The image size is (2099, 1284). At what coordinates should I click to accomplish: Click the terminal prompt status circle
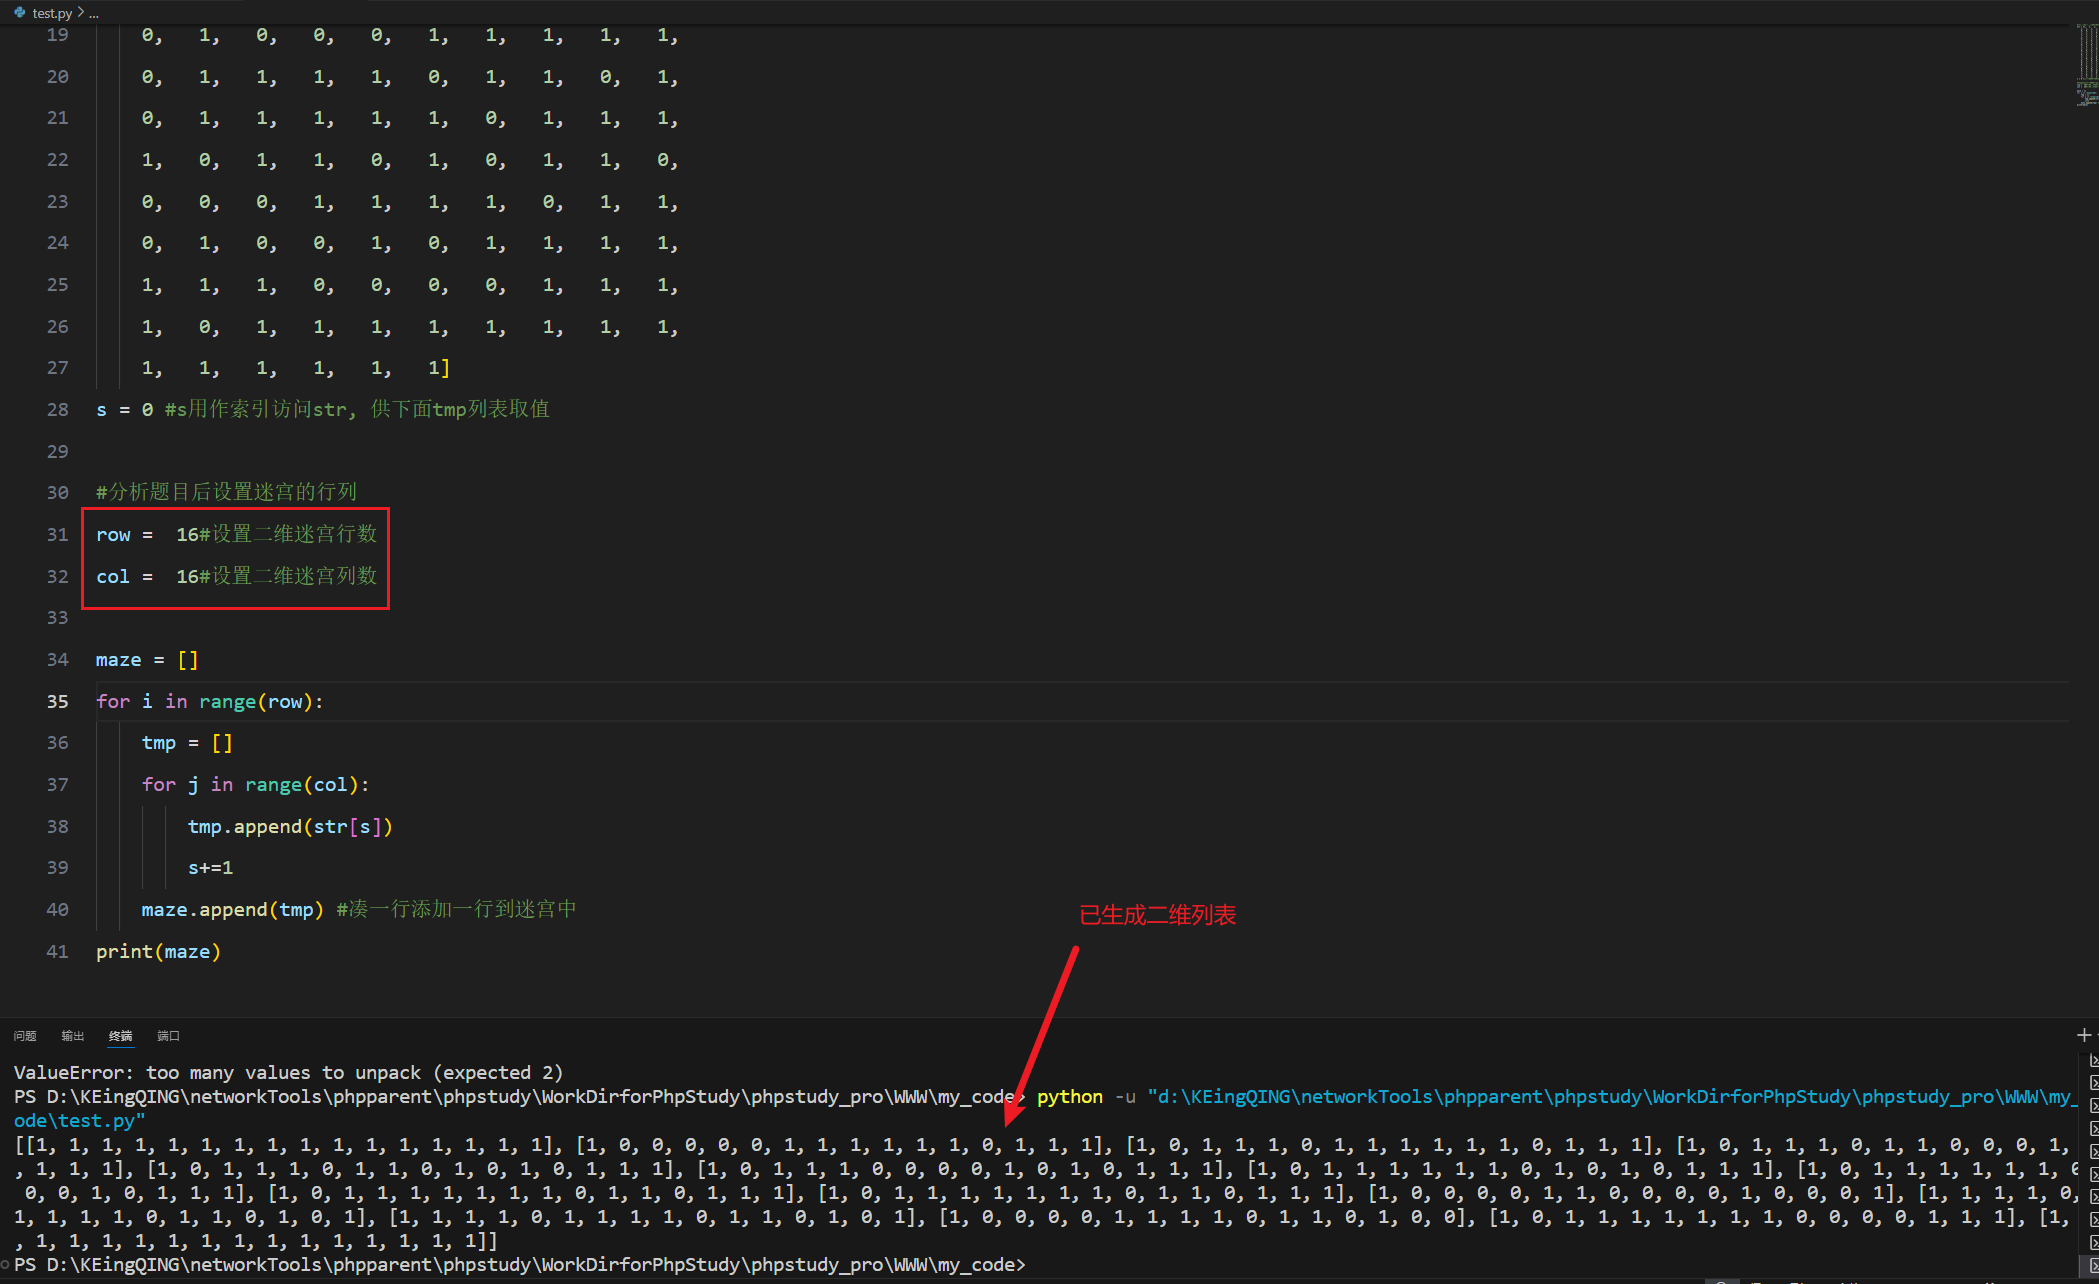click(5, 1265)
